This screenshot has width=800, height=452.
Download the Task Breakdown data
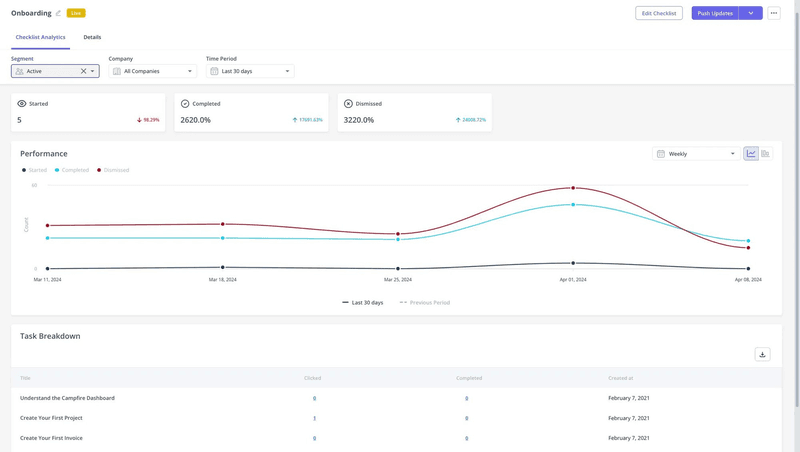coord(762,354)
